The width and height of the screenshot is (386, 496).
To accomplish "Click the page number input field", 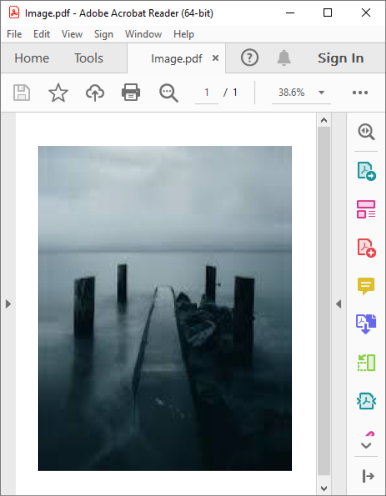I will 207,92.
